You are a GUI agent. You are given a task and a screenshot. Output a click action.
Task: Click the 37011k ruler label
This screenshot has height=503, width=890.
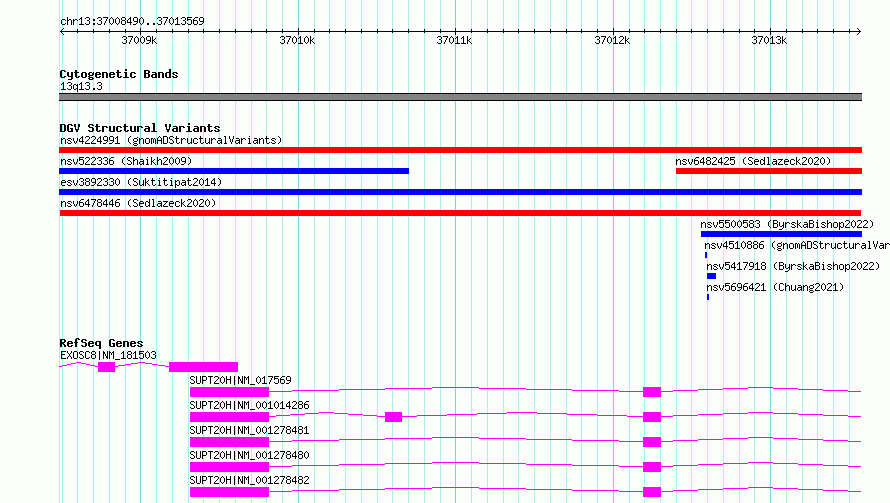tap(454, 40)
